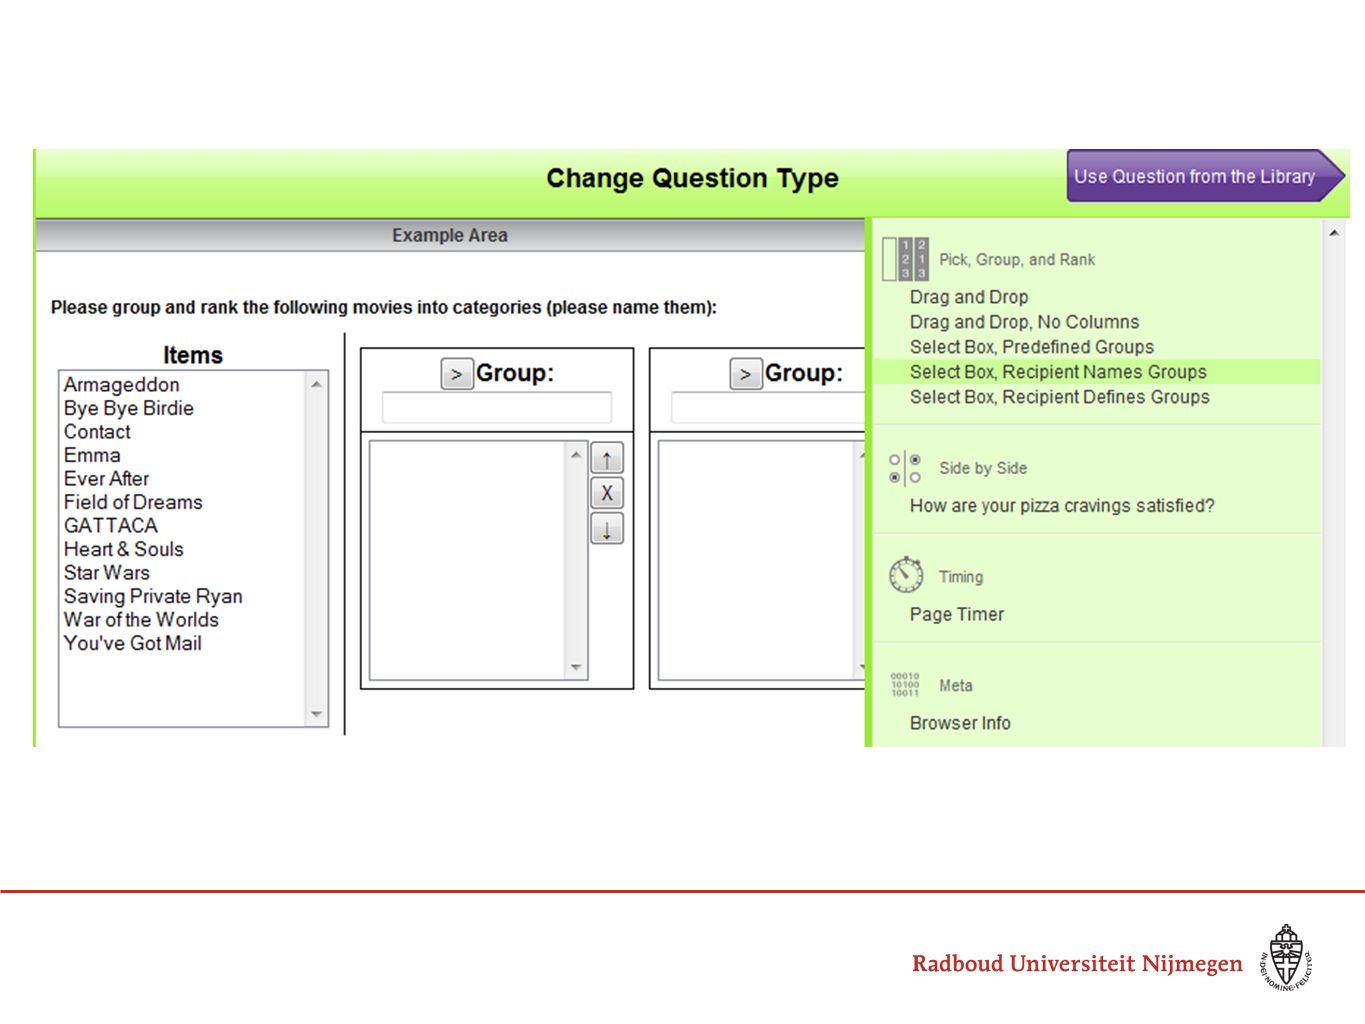
Task: Click the Radboud Universiteit crest logo
Action: (1286, 958)
